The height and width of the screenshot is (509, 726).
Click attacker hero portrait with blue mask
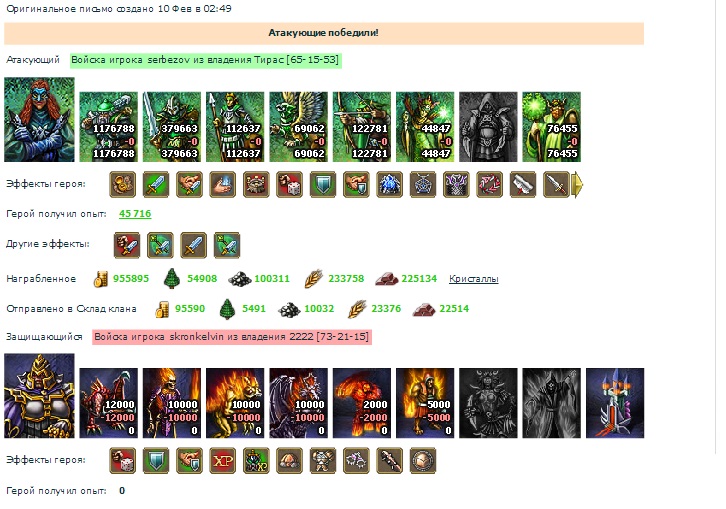click(39, 119)
